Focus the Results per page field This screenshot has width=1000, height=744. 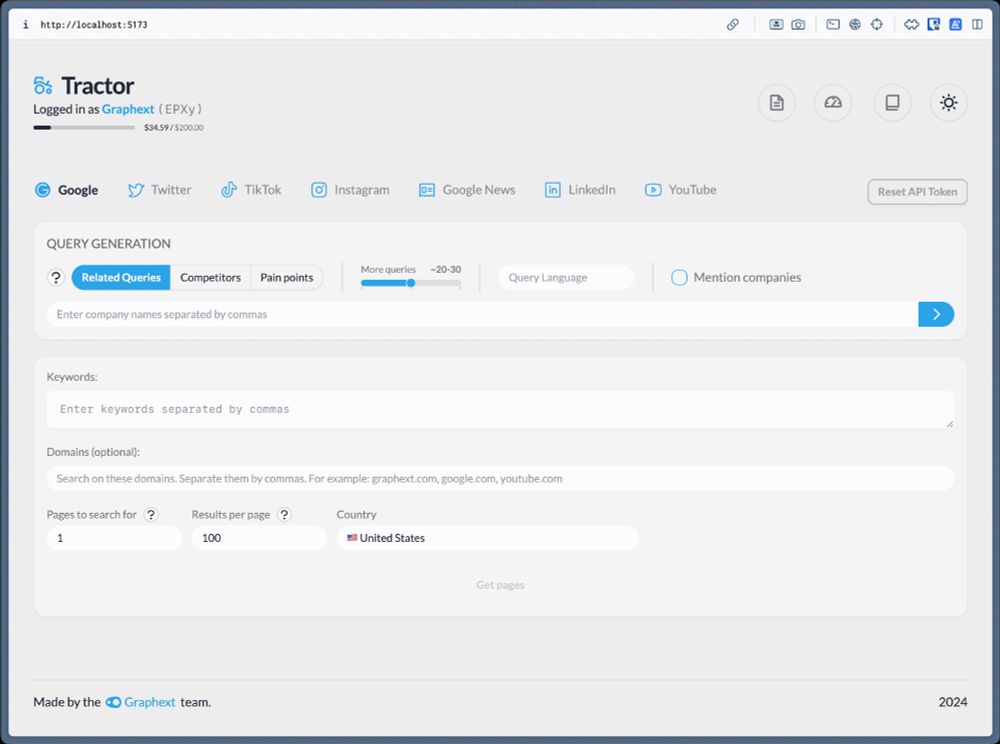tap(260, 538)
